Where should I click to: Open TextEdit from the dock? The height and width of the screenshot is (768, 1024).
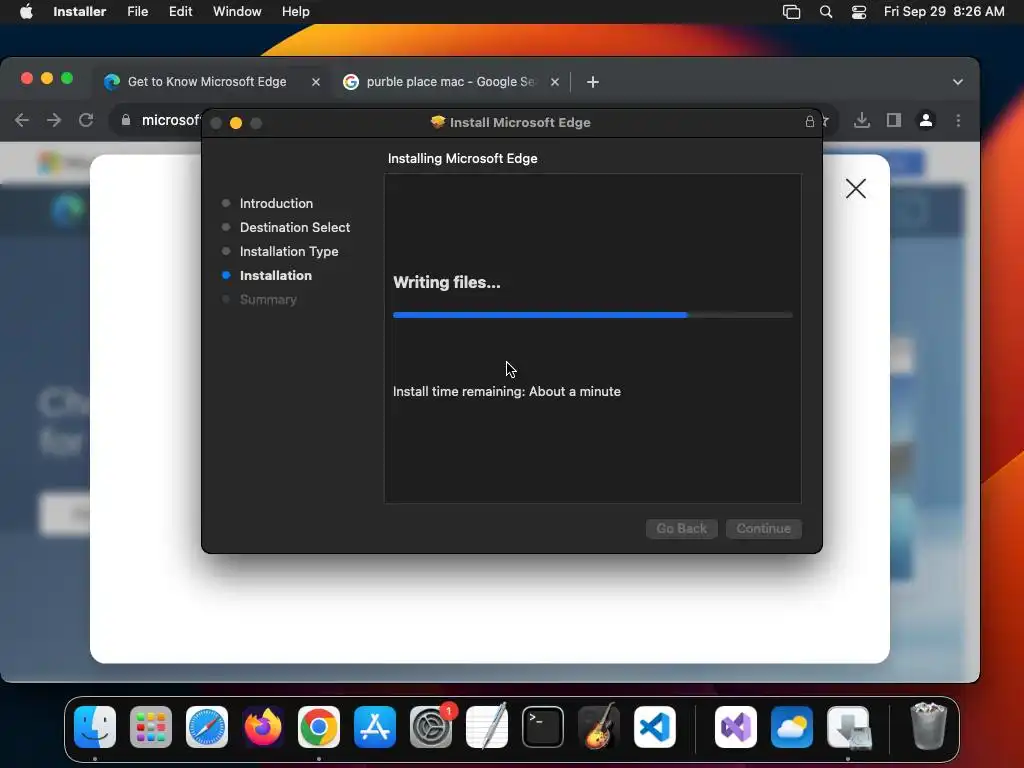tap(487, 727)
